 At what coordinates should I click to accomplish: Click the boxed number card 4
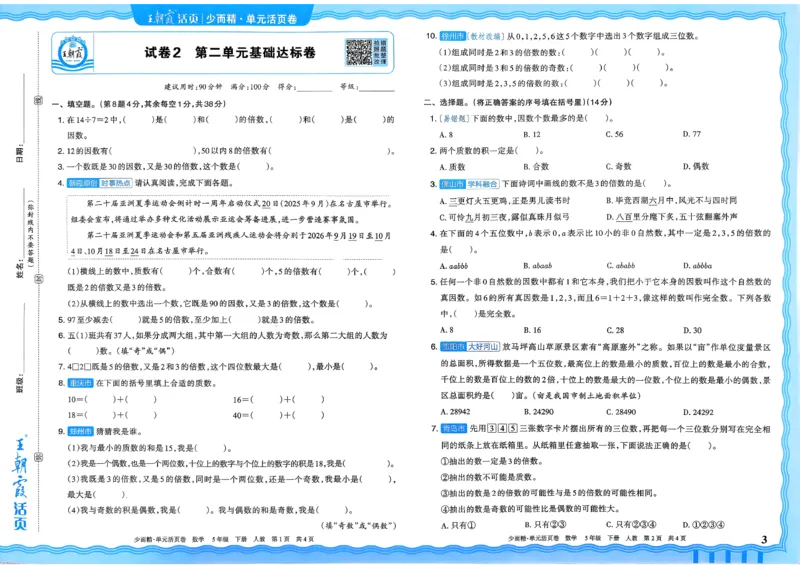point(503,429)
